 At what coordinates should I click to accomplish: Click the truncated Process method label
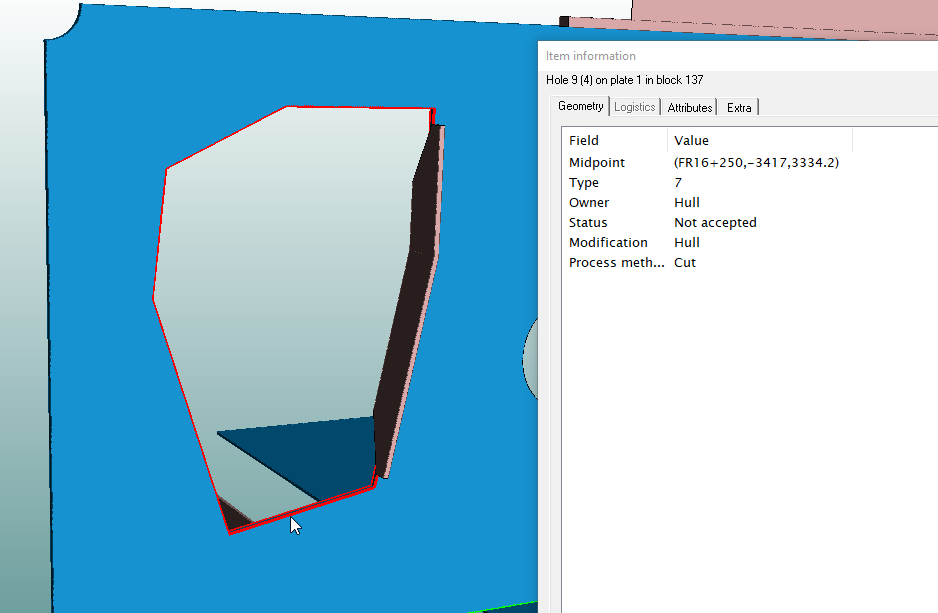tap(616, 263)
